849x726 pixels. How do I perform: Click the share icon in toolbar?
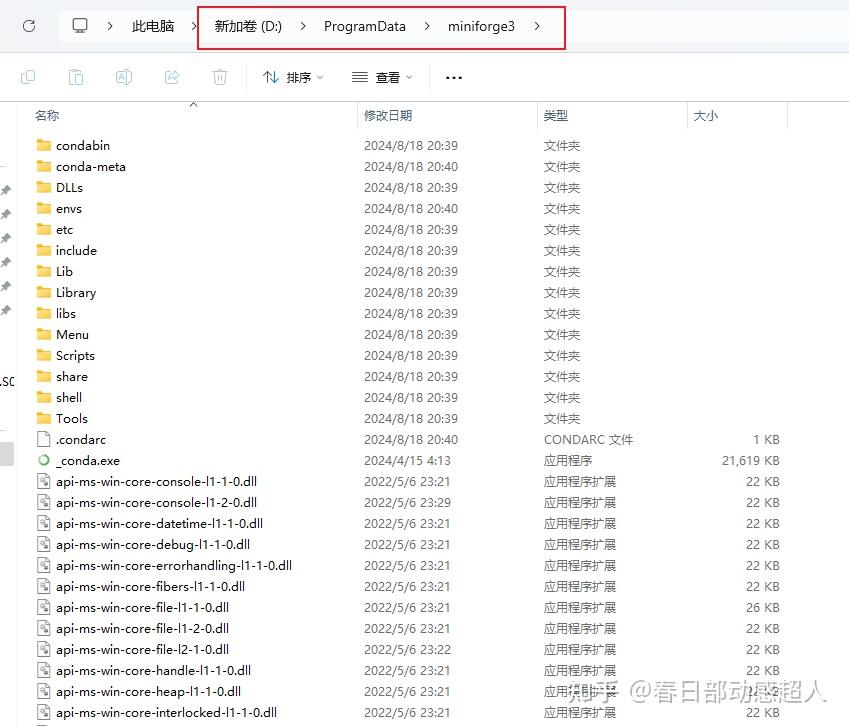coord(172,77)
